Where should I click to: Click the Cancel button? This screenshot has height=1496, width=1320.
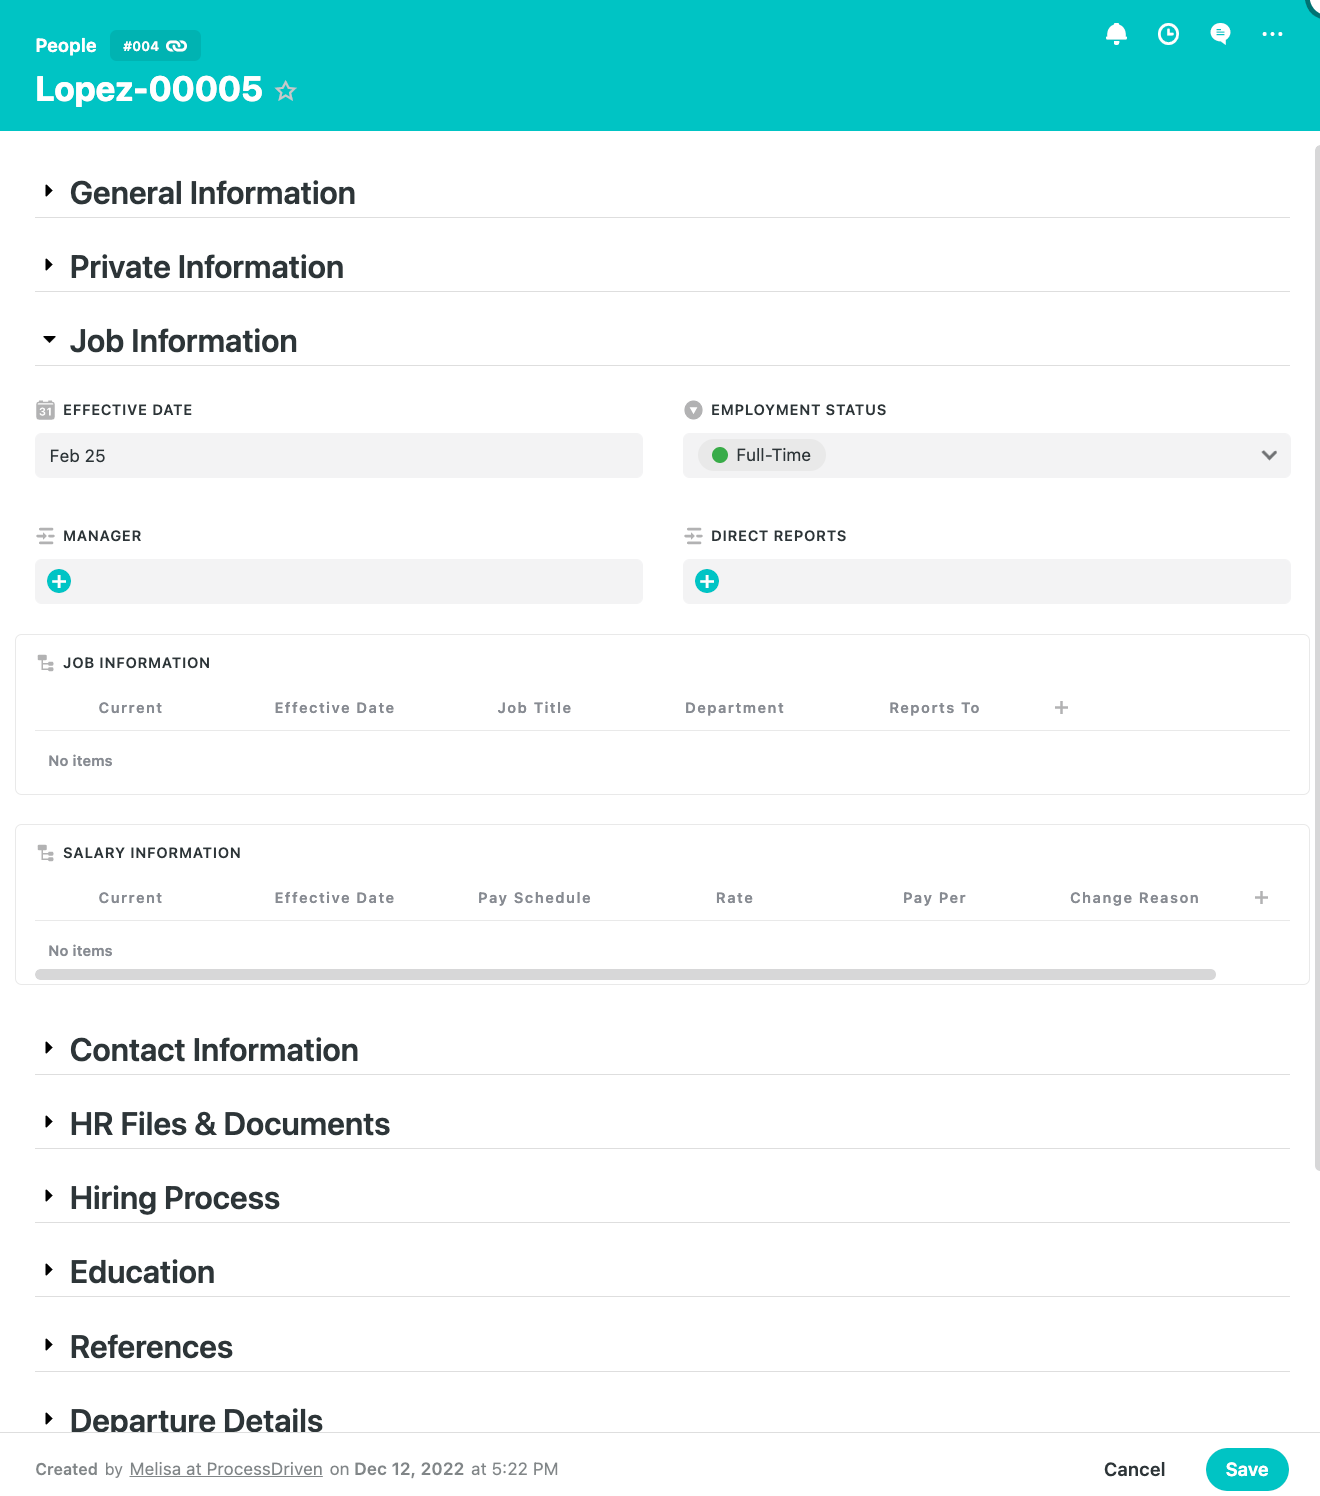tap(1134, 1469)
